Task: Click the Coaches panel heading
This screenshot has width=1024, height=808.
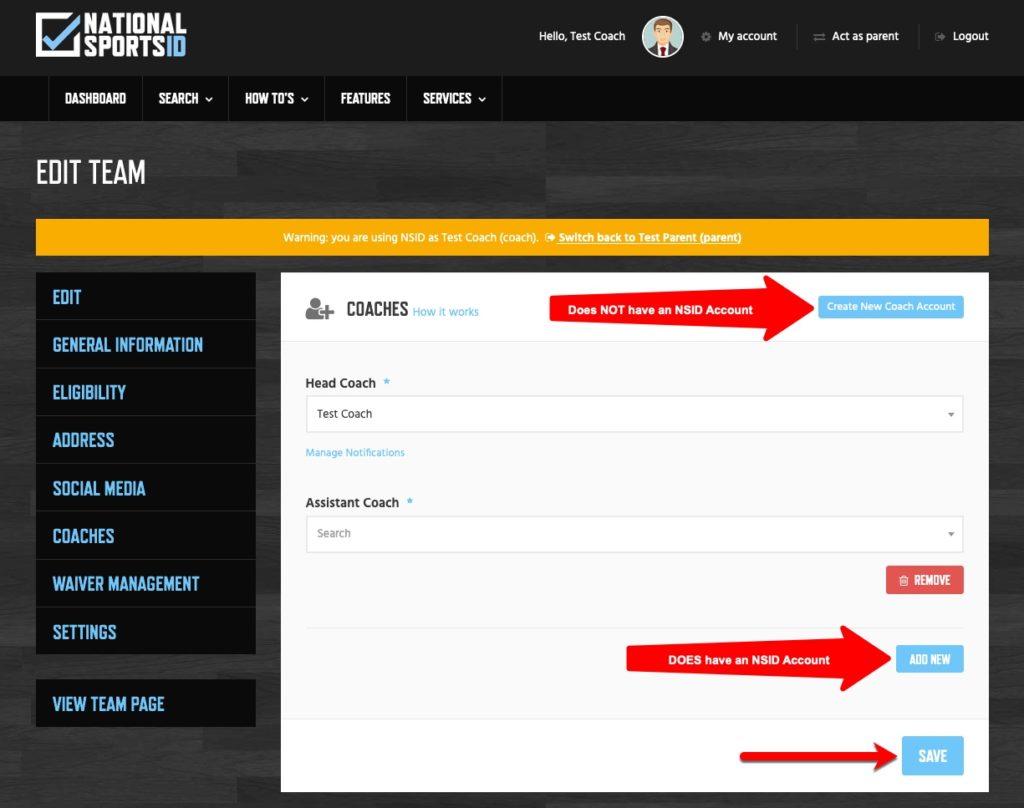Action: click(x=377, y=309)
